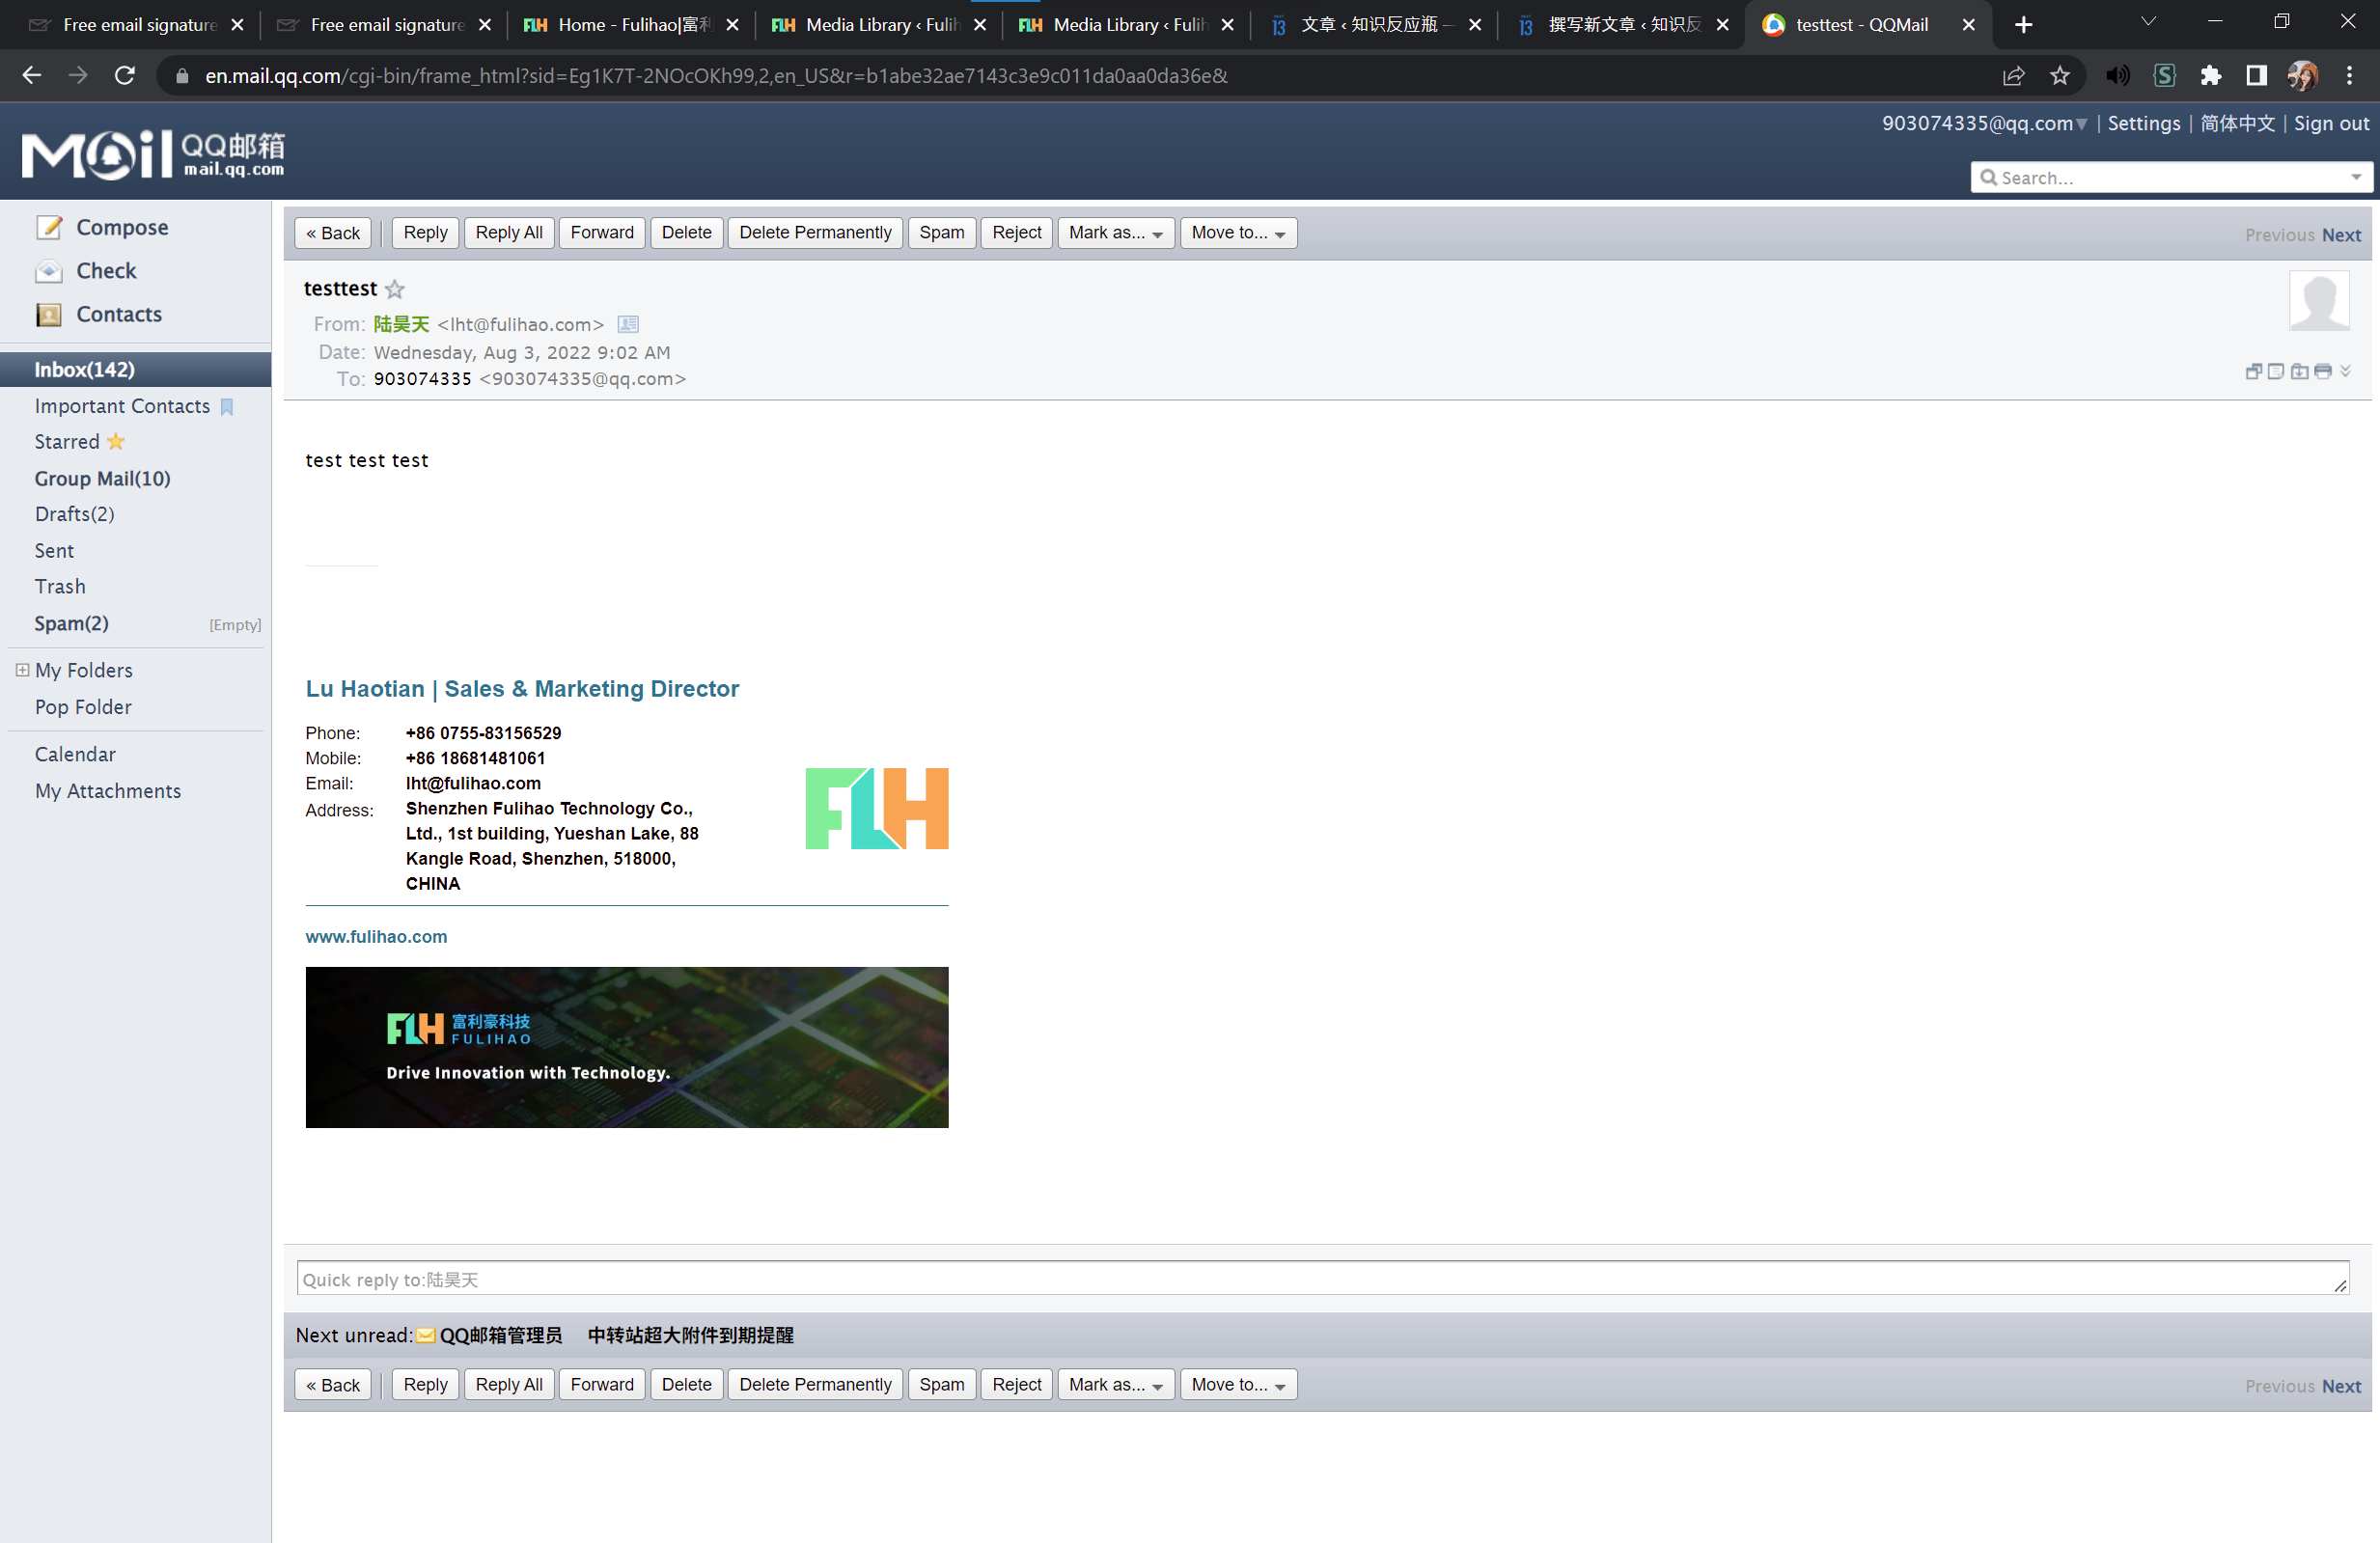Viewport: 2380px width, 1543px height.
Task: Open Group Mail(10)
Action: pyautogui.click(x=102, y=478)
